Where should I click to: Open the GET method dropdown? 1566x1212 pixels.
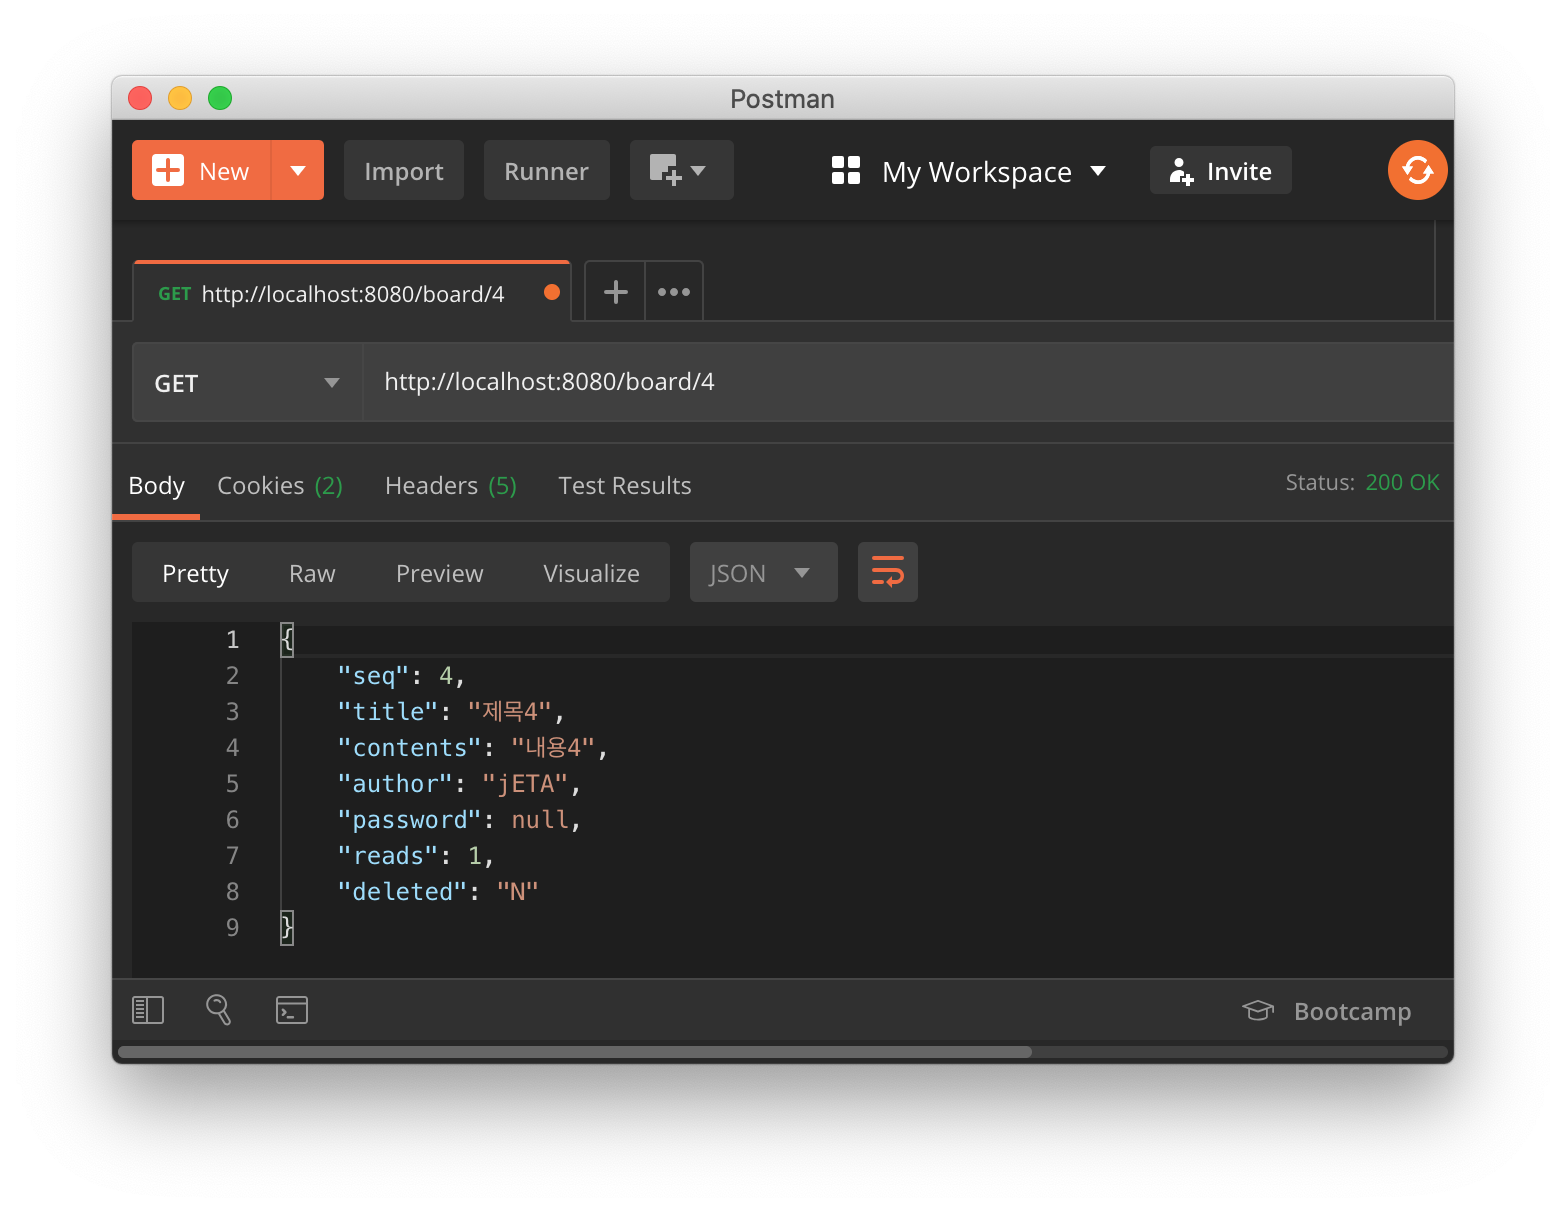coord(247,382)
